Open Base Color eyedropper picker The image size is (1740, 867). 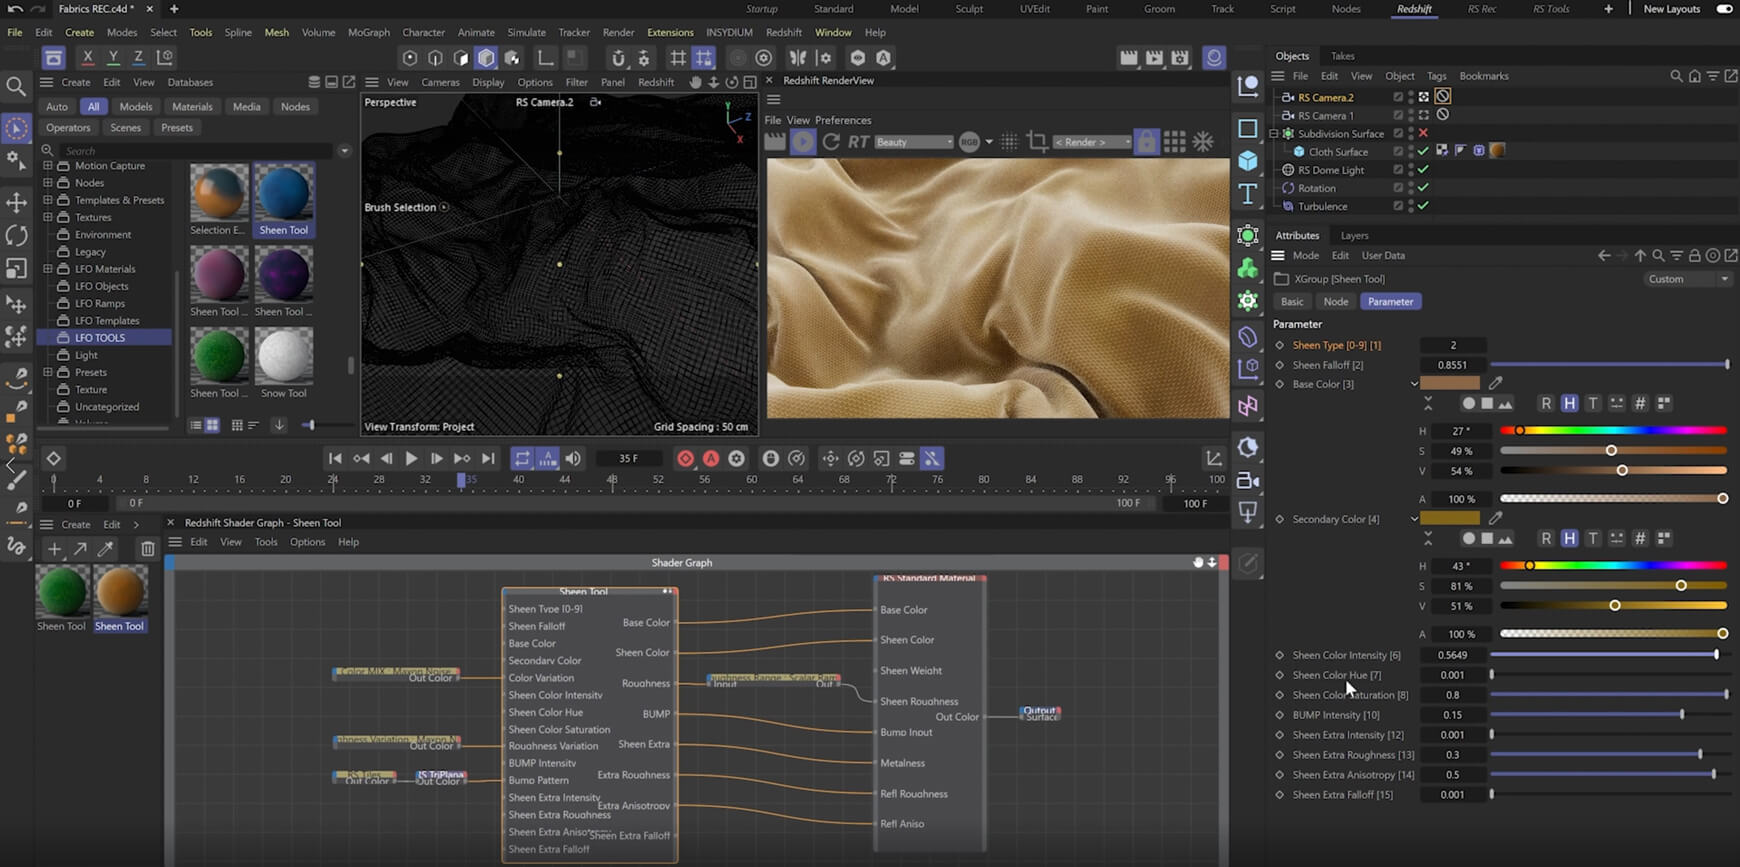(1495, 383)
